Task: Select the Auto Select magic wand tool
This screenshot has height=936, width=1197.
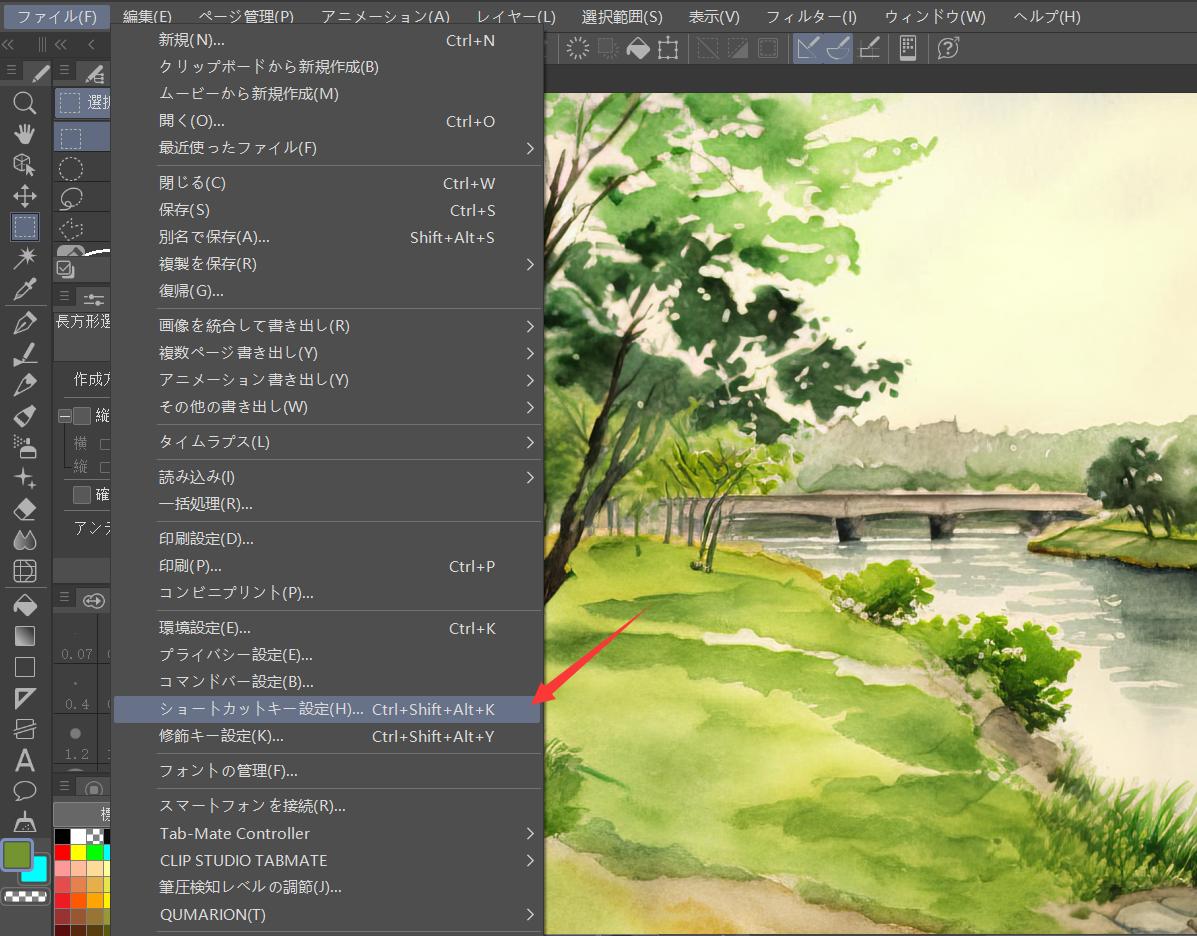Action: click(24, 258)
